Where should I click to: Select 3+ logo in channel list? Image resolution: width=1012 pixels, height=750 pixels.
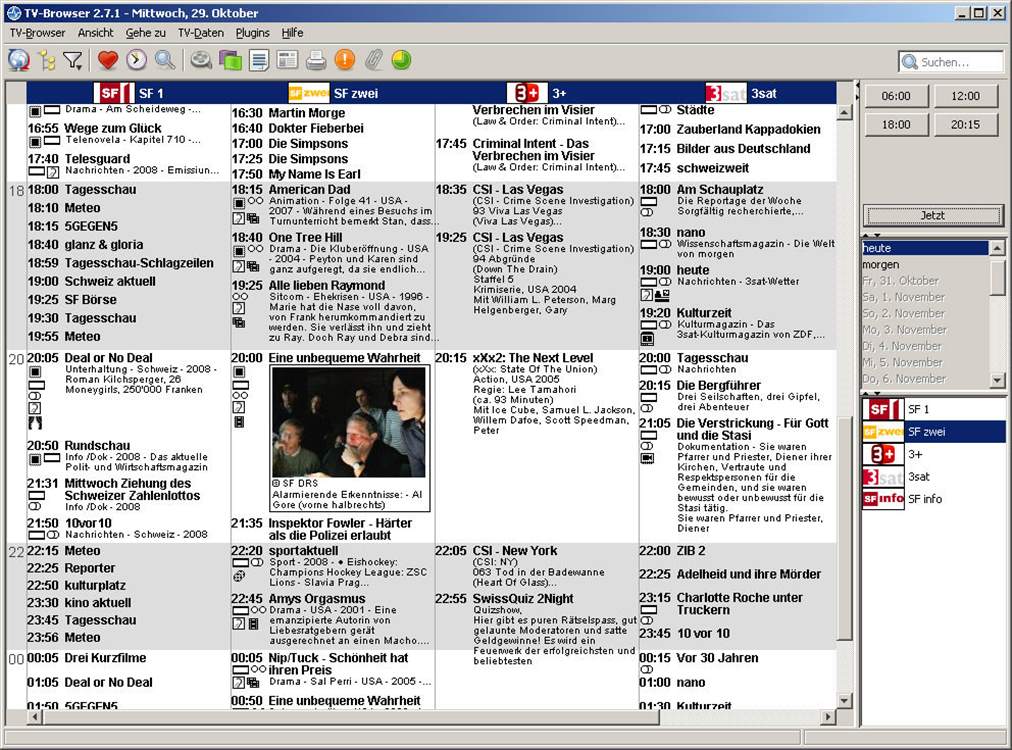point(884,454)
